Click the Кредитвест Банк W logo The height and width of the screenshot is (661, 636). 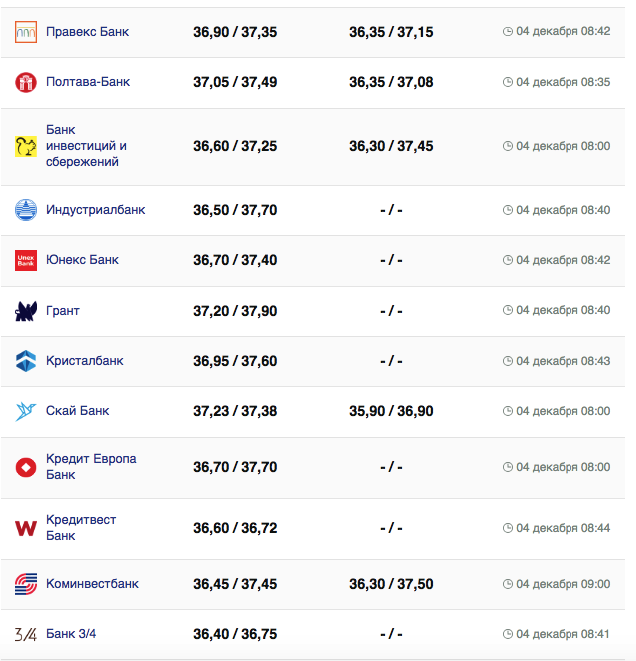point(26,528)
